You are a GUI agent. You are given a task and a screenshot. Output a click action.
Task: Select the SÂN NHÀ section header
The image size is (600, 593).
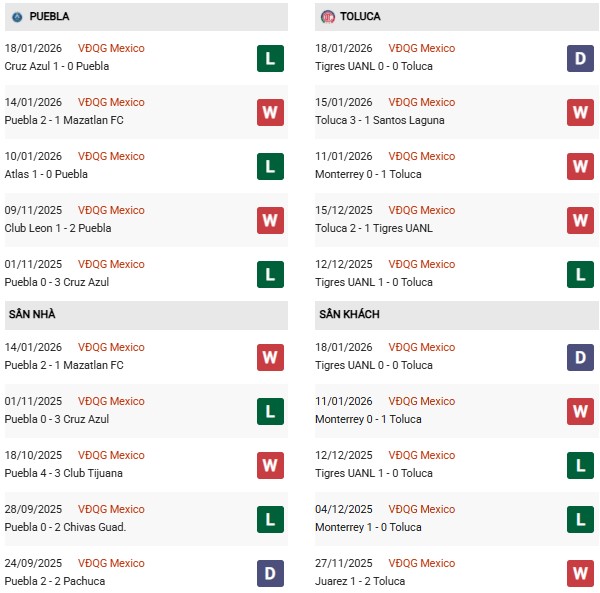coord(34,314)
